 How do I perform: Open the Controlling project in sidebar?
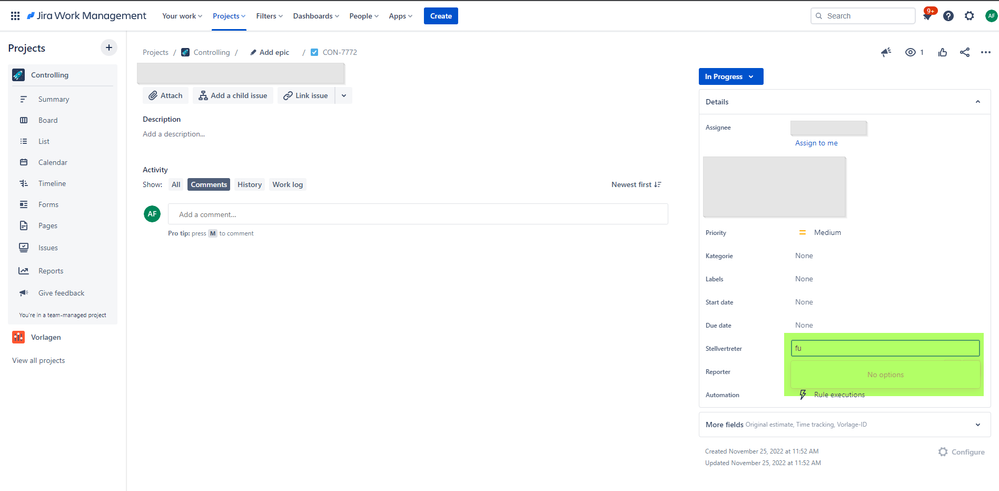tap(63, 75)
